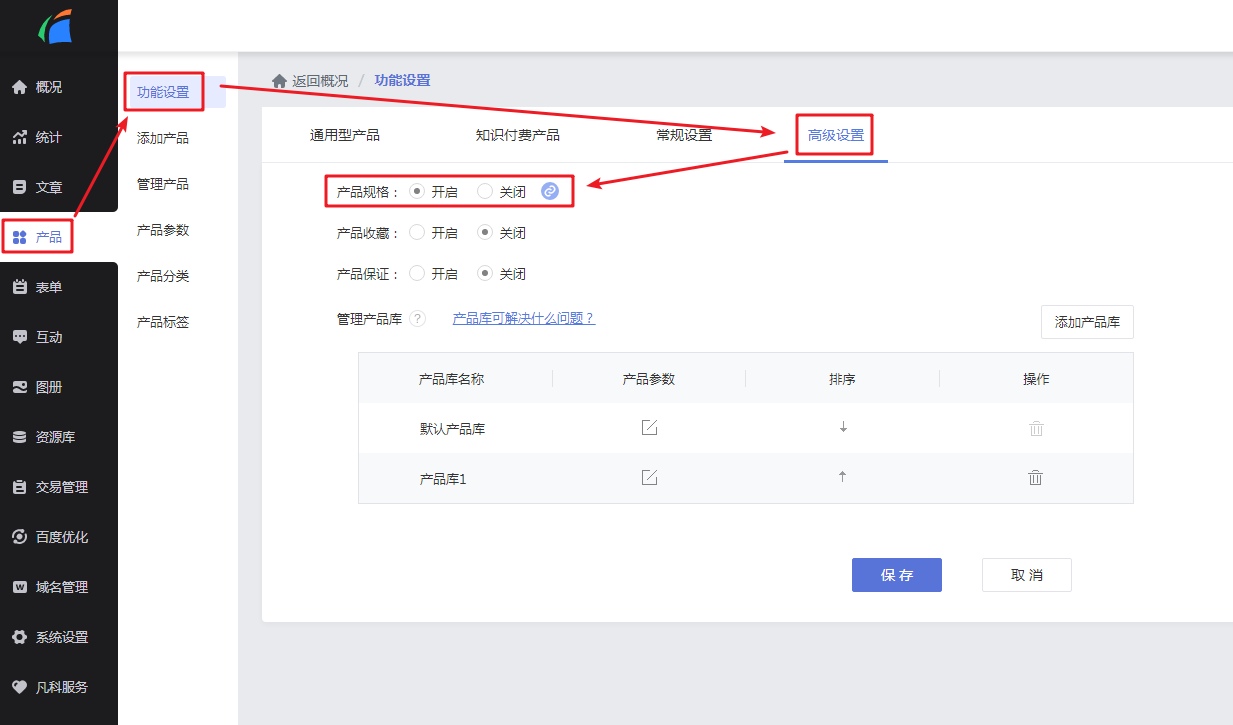Open 添加产品 in the product submenu
The width and height of the screenshot is (1233, 725).
163,138
